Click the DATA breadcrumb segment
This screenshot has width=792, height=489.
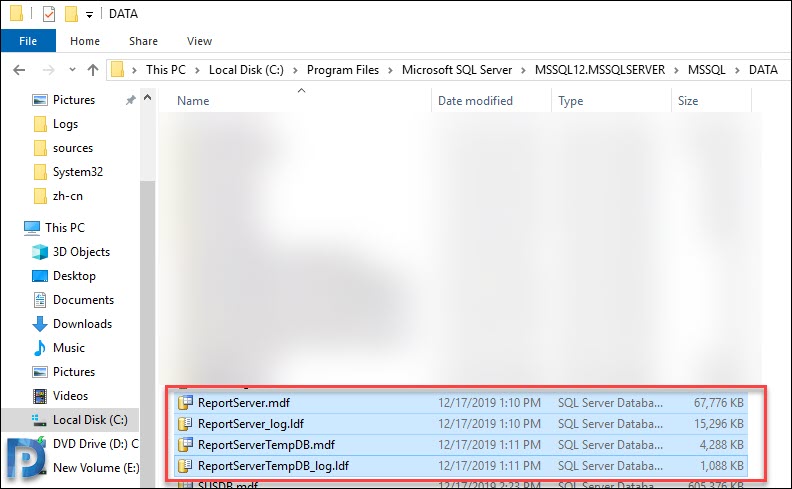click(x=763, y=70)
